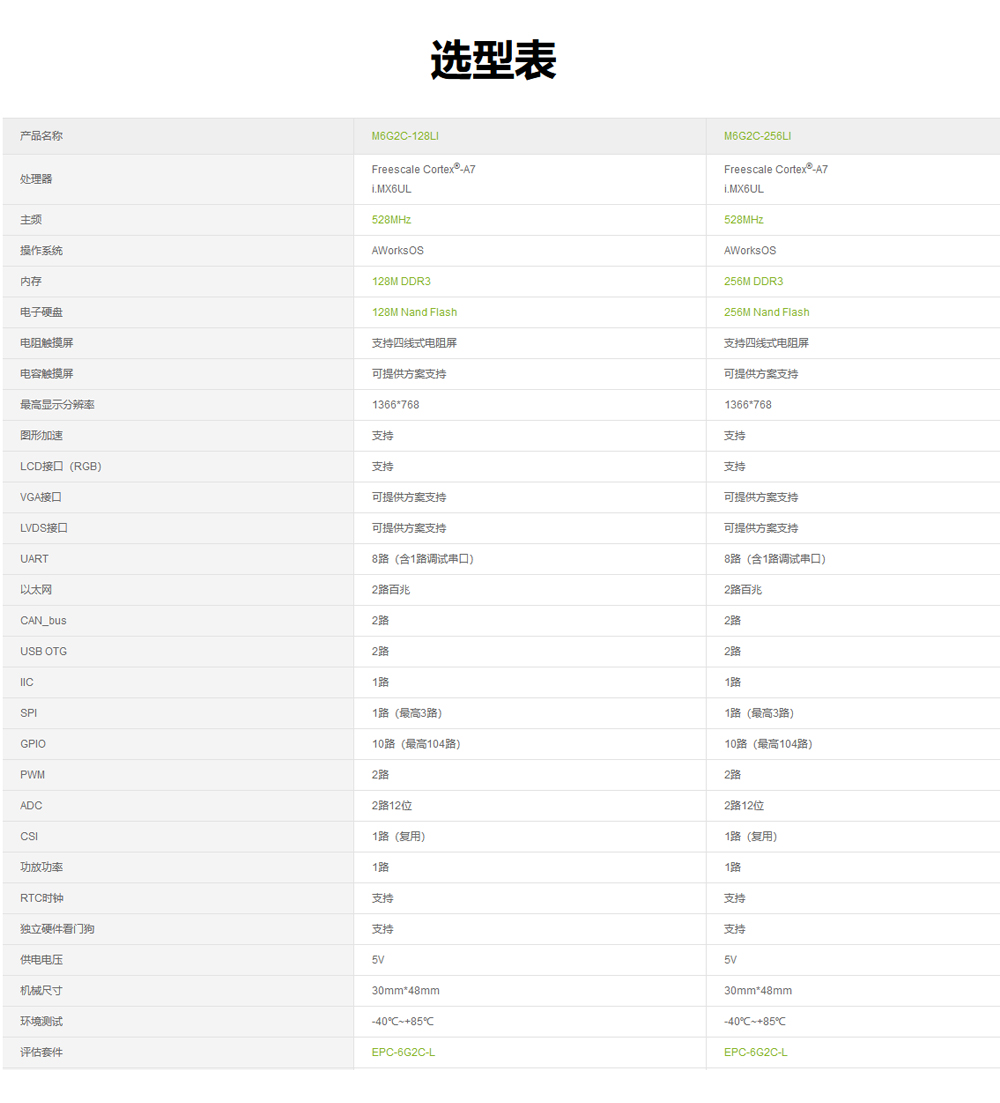Select the 内存 row label
Screen dimensions: 1000x1103
click(x=30, y=281)
